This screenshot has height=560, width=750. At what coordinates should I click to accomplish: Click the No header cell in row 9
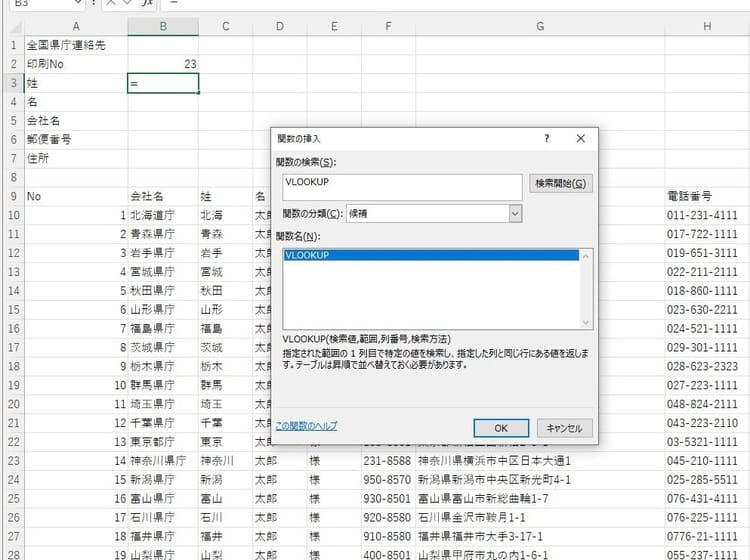pos(76,197)
